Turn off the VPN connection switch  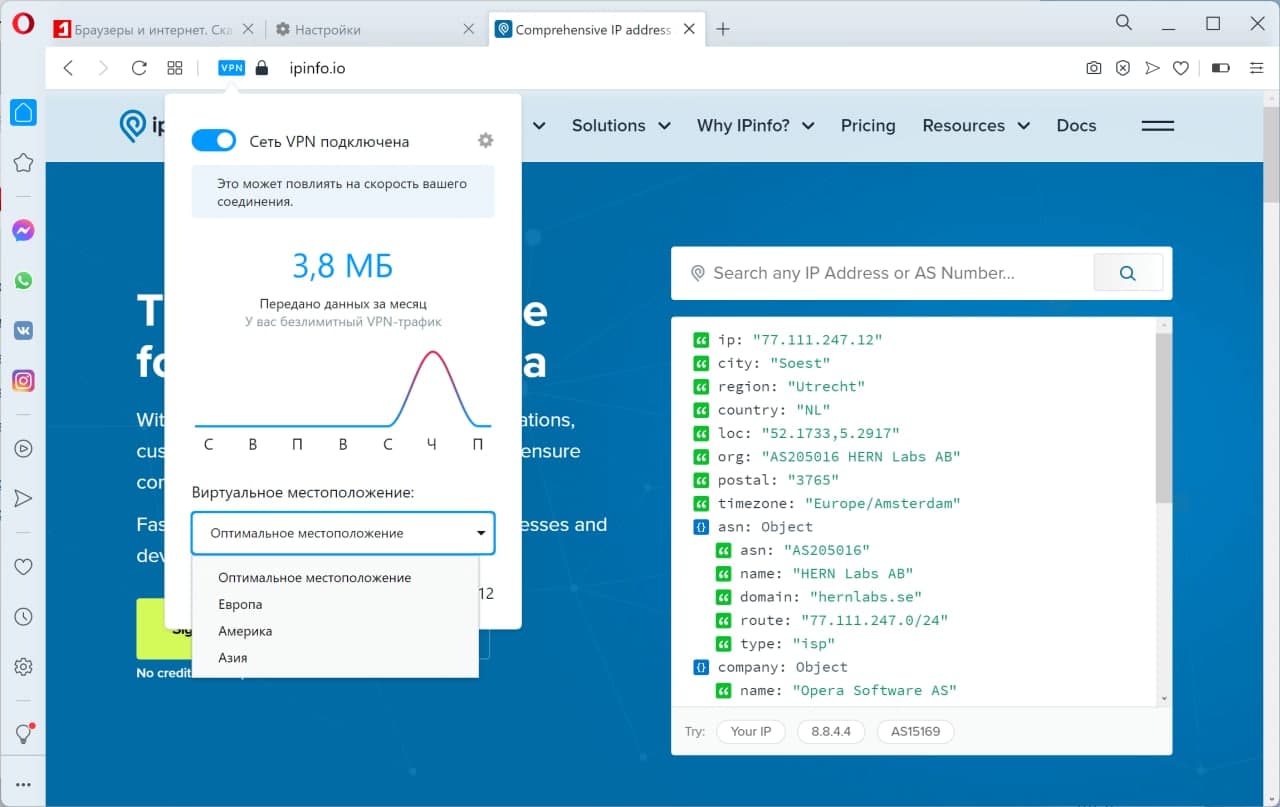coord(213,141)
